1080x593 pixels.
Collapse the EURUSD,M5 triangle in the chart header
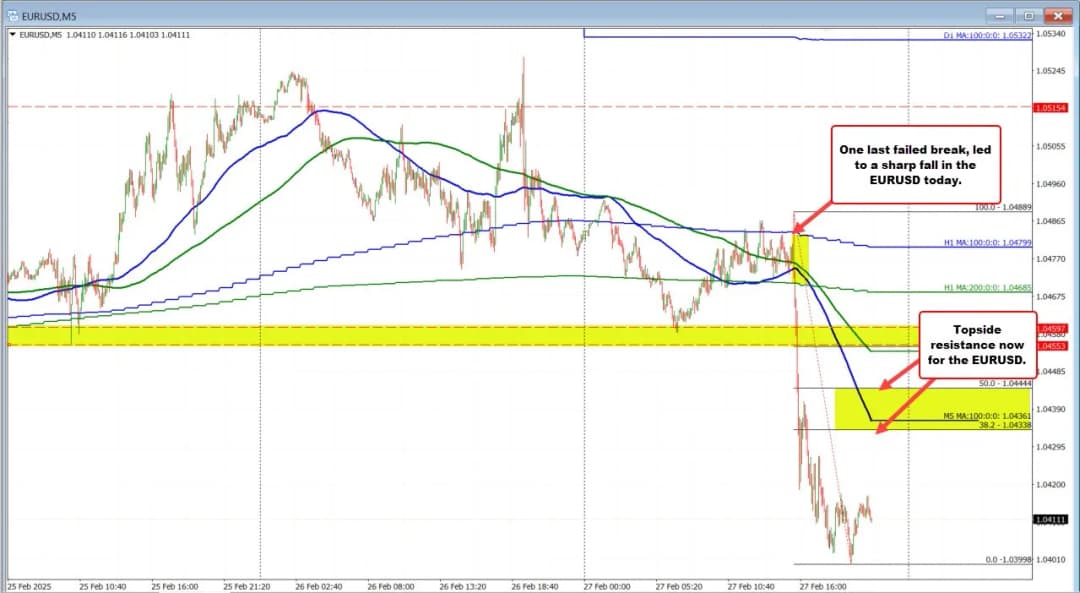click(12, 35)
